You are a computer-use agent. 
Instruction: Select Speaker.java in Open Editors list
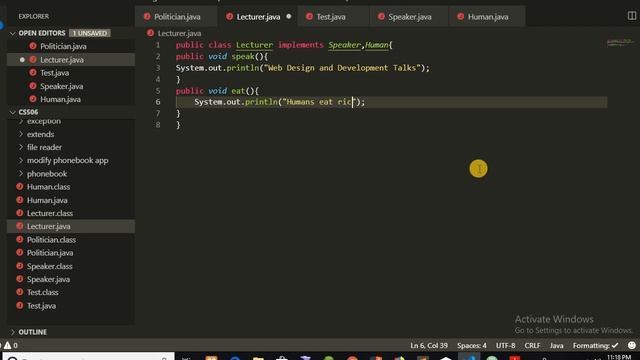tap(62, 86)
